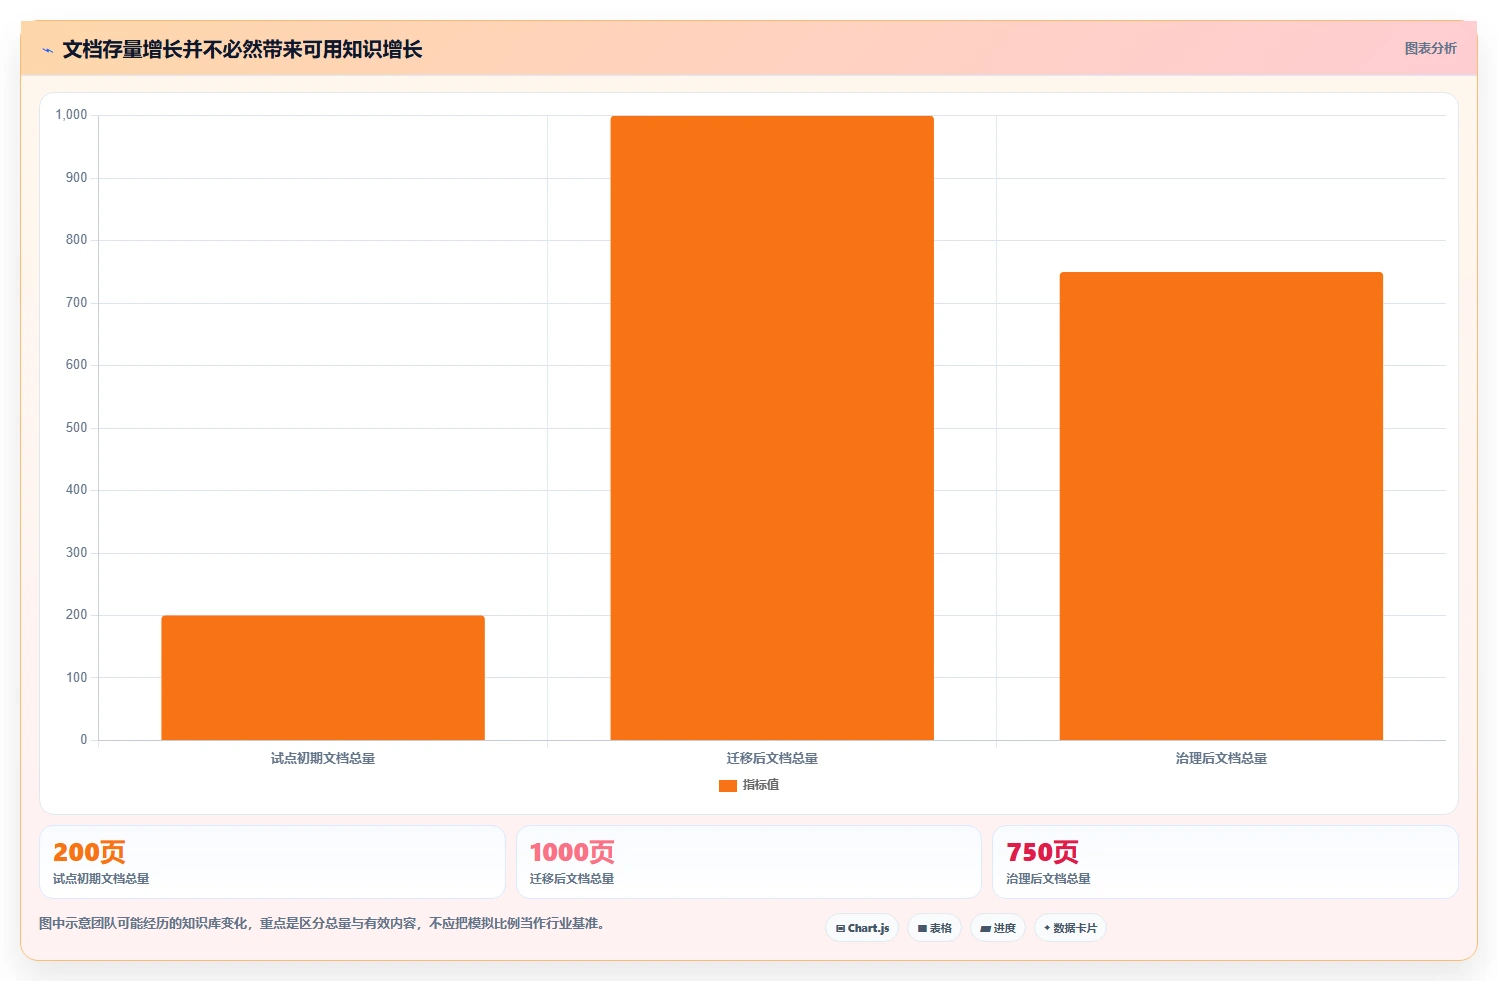Click the Chart.js tag
The width and height of the screenshot is (1498, 981).
pyautogui.click(x=862, y=928)
